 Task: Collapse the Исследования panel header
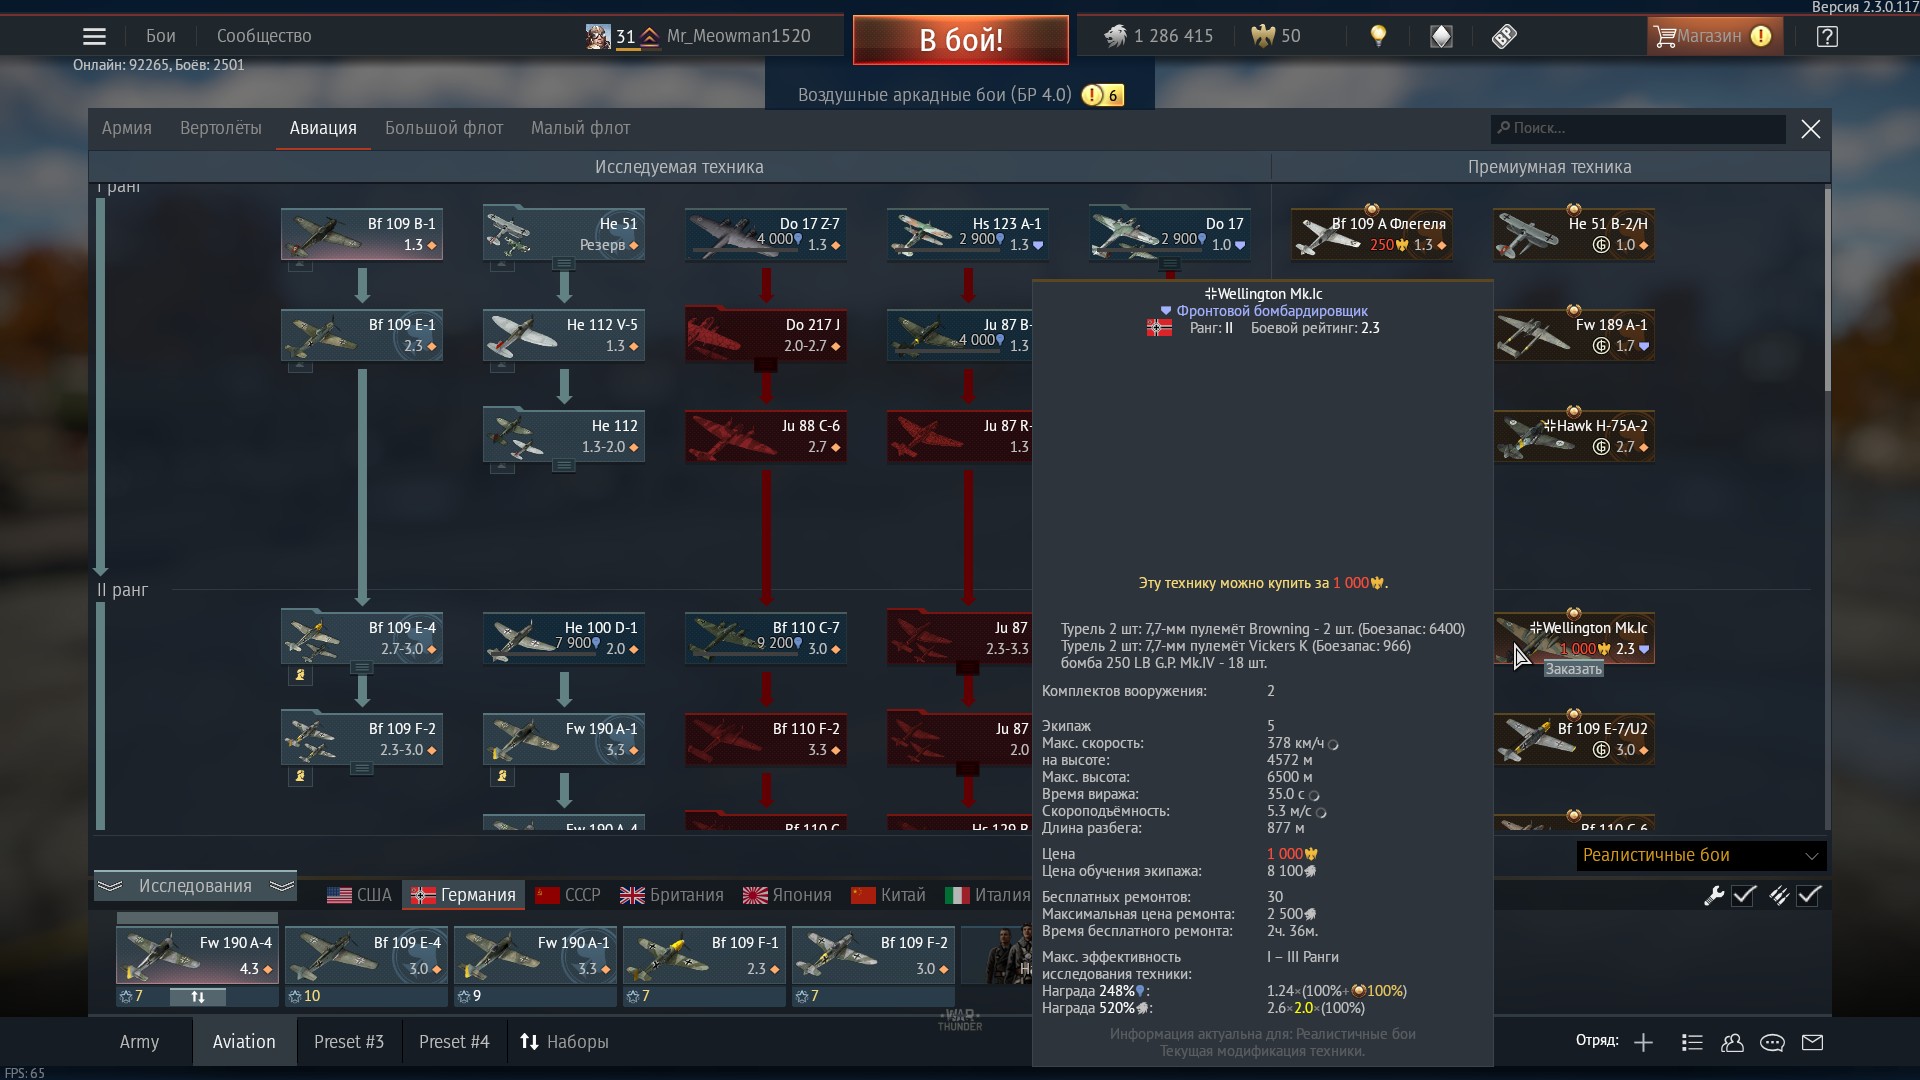tap(195, 886)
